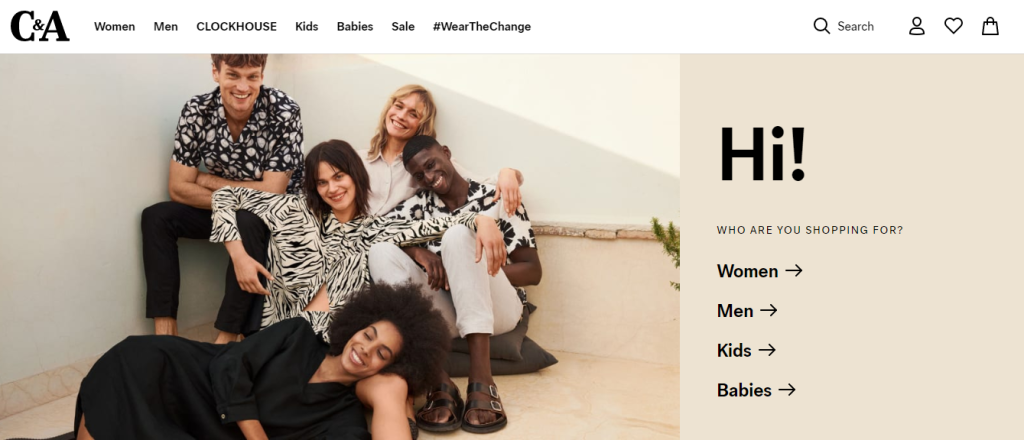Open Kids in the top navigation
This screenshot has width=1024, height=440.
coord(306,27)
